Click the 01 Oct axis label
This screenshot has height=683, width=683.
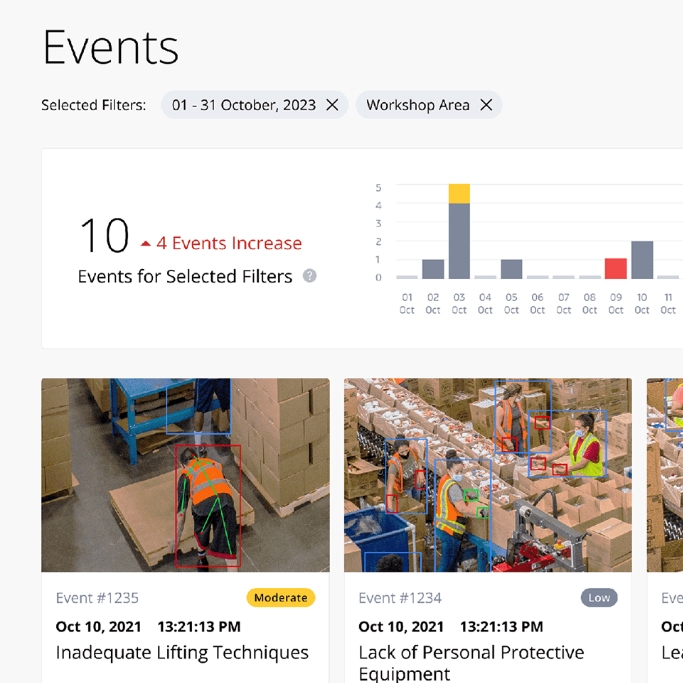(407, 303)
